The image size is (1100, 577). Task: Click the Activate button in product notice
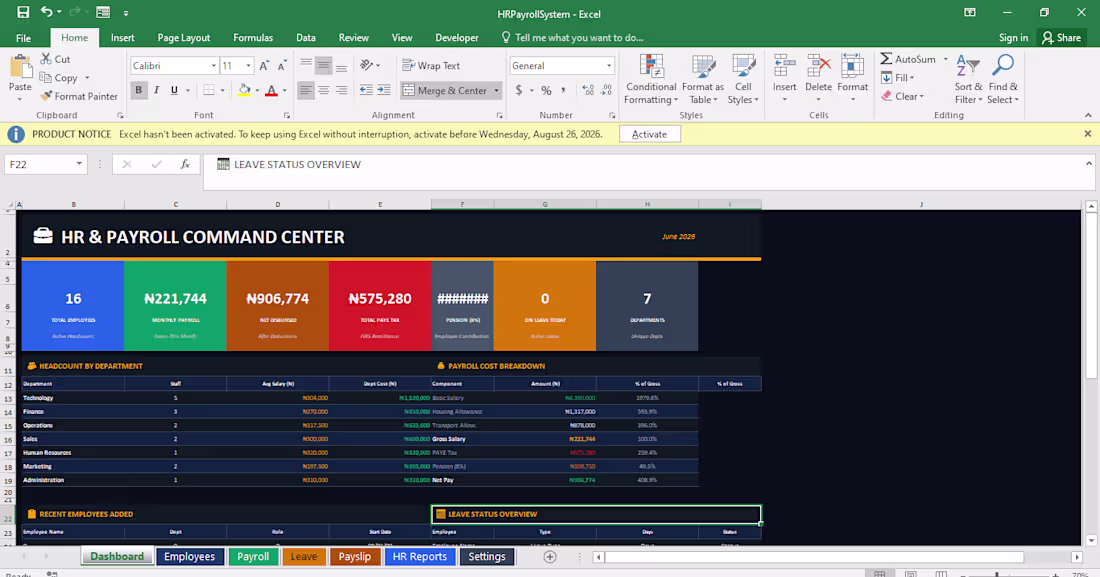pos(650,134)
